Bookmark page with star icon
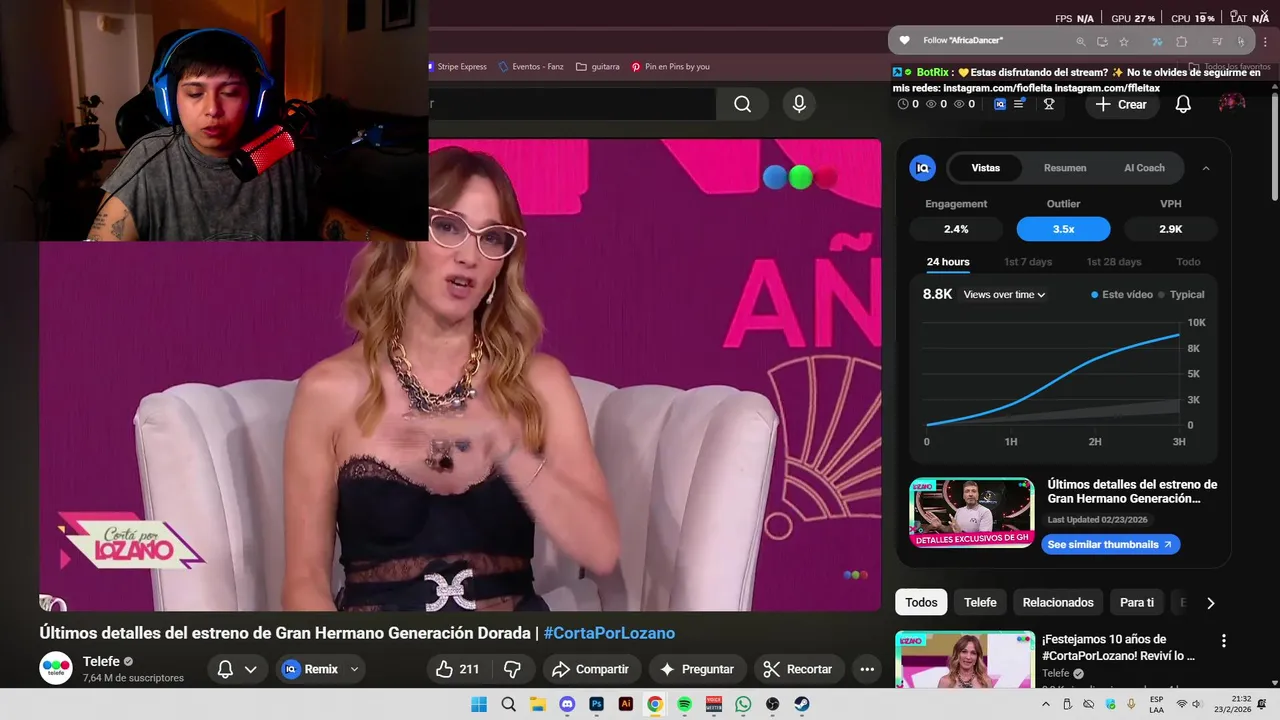1280x720 pixels. 1124,41
